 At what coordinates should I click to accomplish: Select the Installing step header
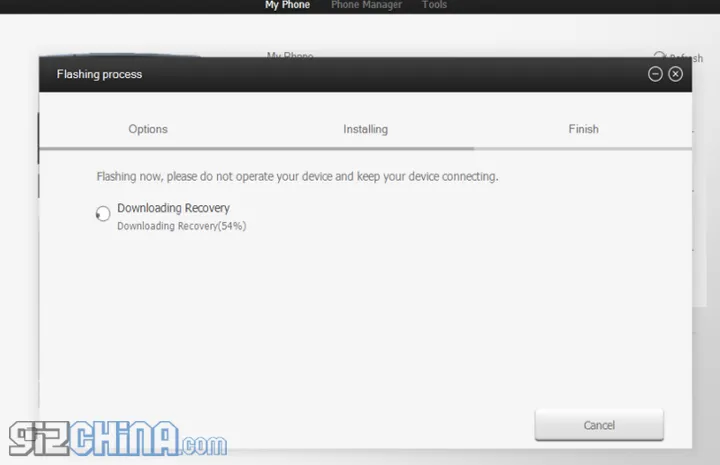click(365, 129)
